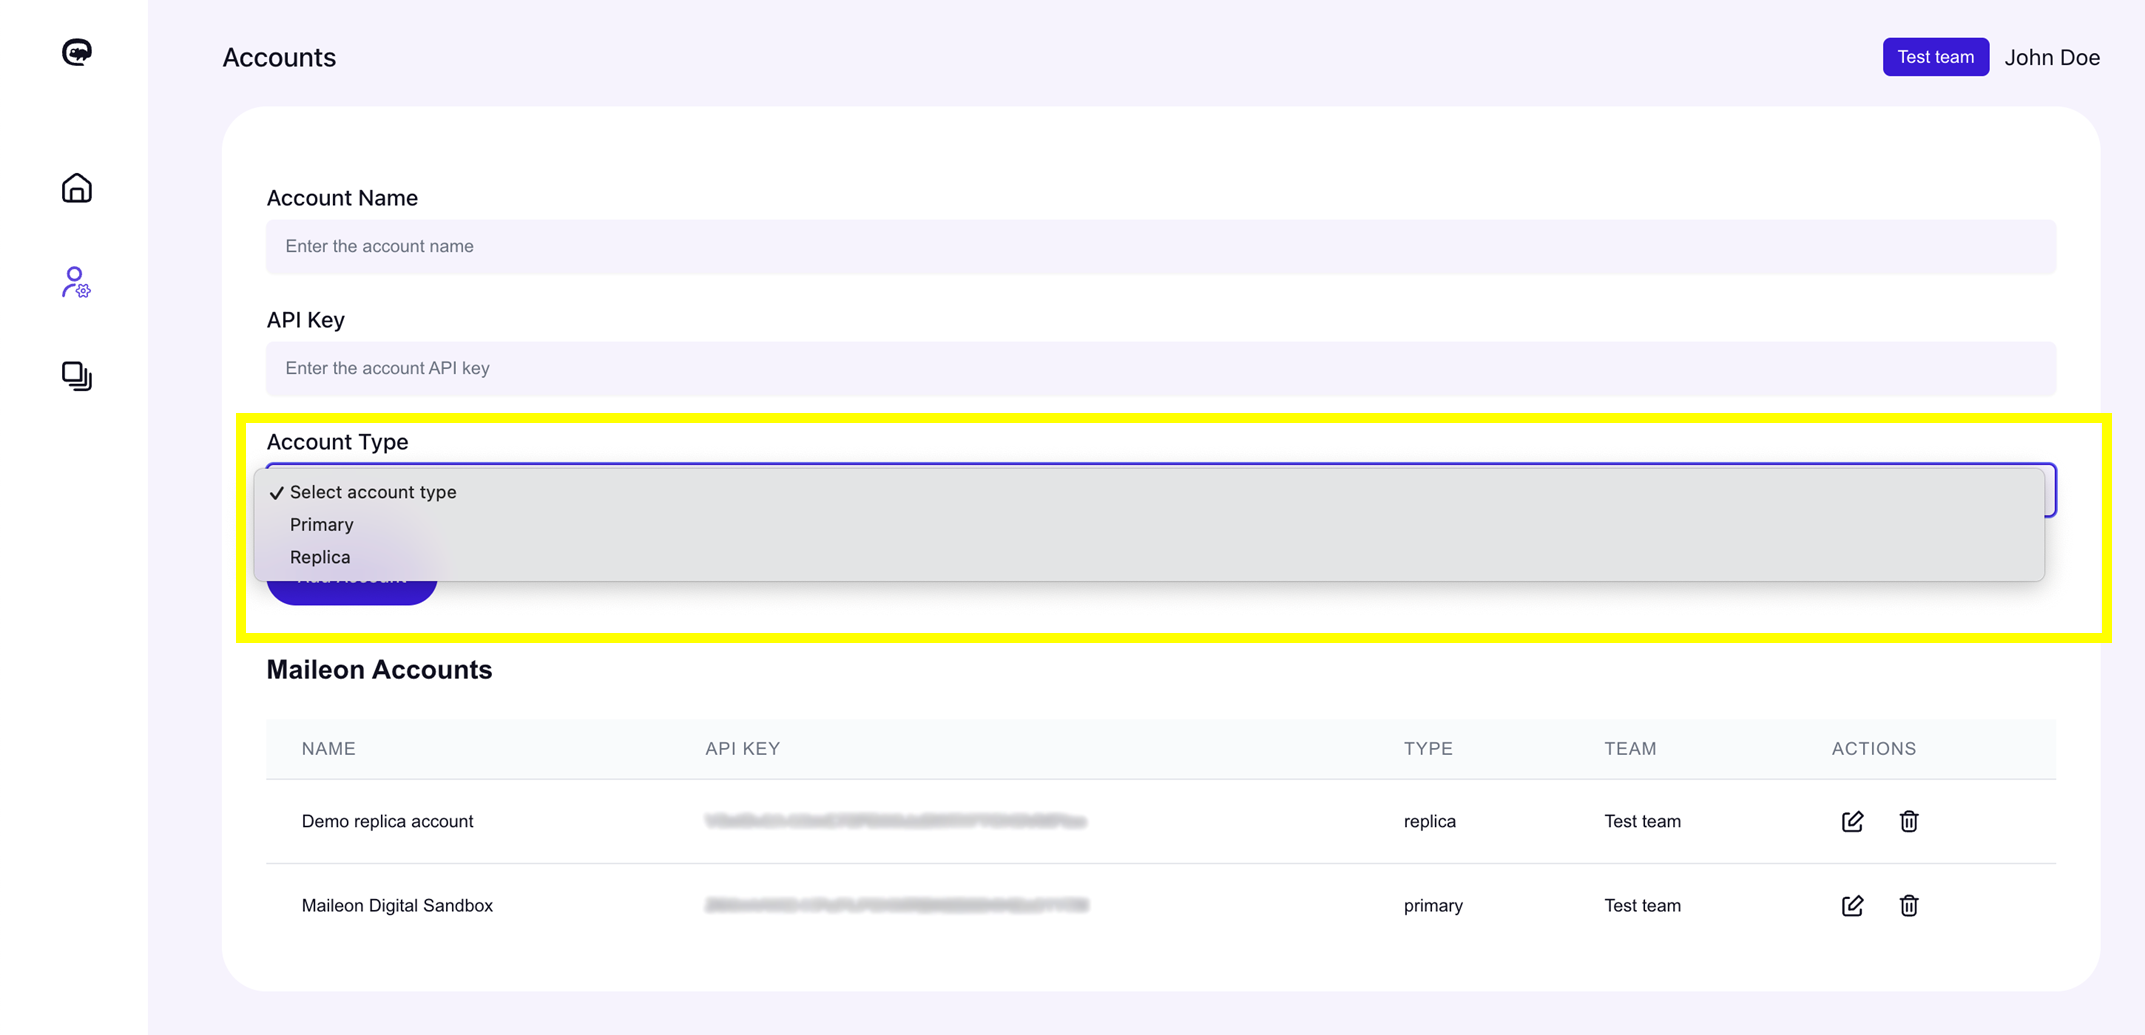The image size is (2145, 1035).
Task: Edit the Demo replica account
Action: point(1852,821)
